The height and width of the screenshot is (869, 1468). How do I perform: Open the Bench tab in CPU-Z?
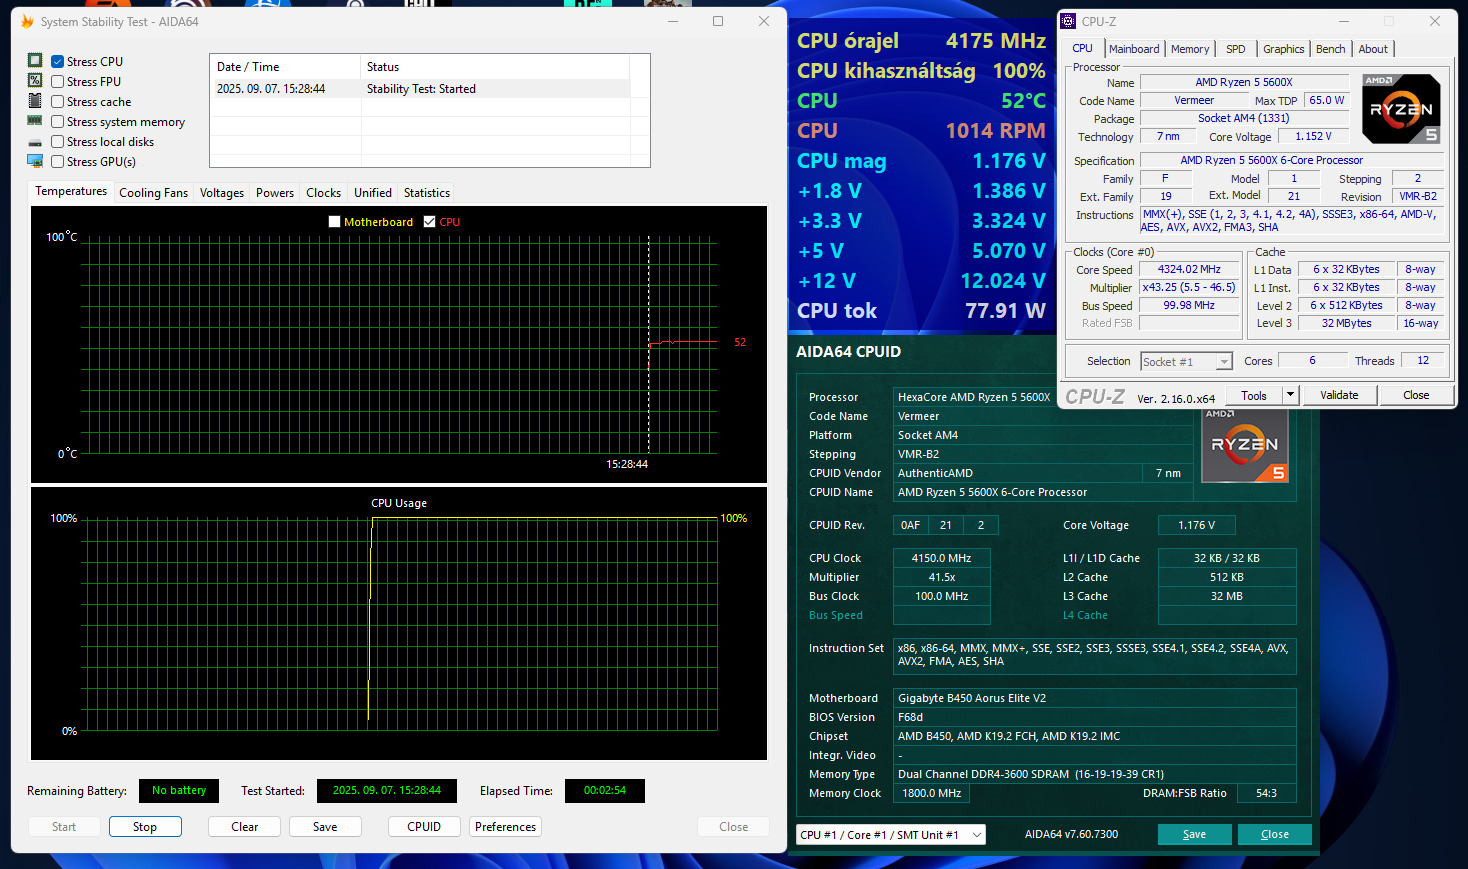pos(1330,49)
